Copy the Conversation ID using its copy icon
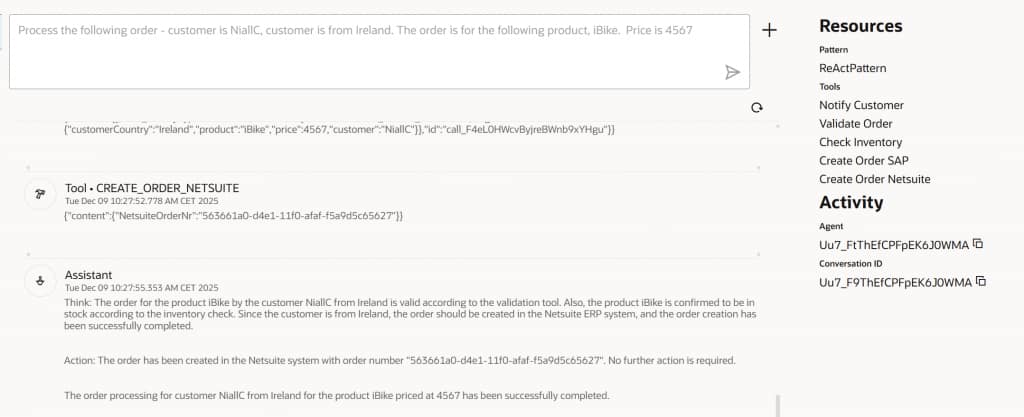The image size is (1024, 417). coord(980,282)
